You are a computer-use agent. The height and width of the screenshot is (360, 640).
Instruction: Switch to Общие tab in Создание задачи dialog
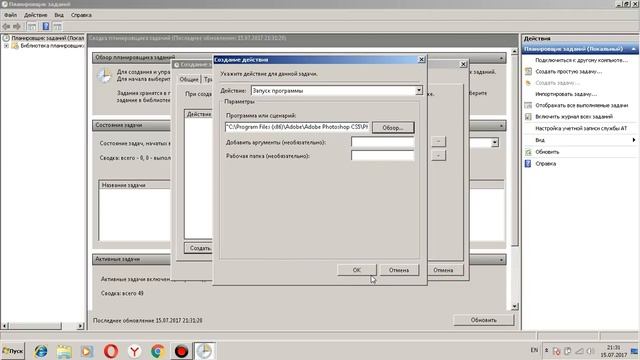tap(189, 79)
